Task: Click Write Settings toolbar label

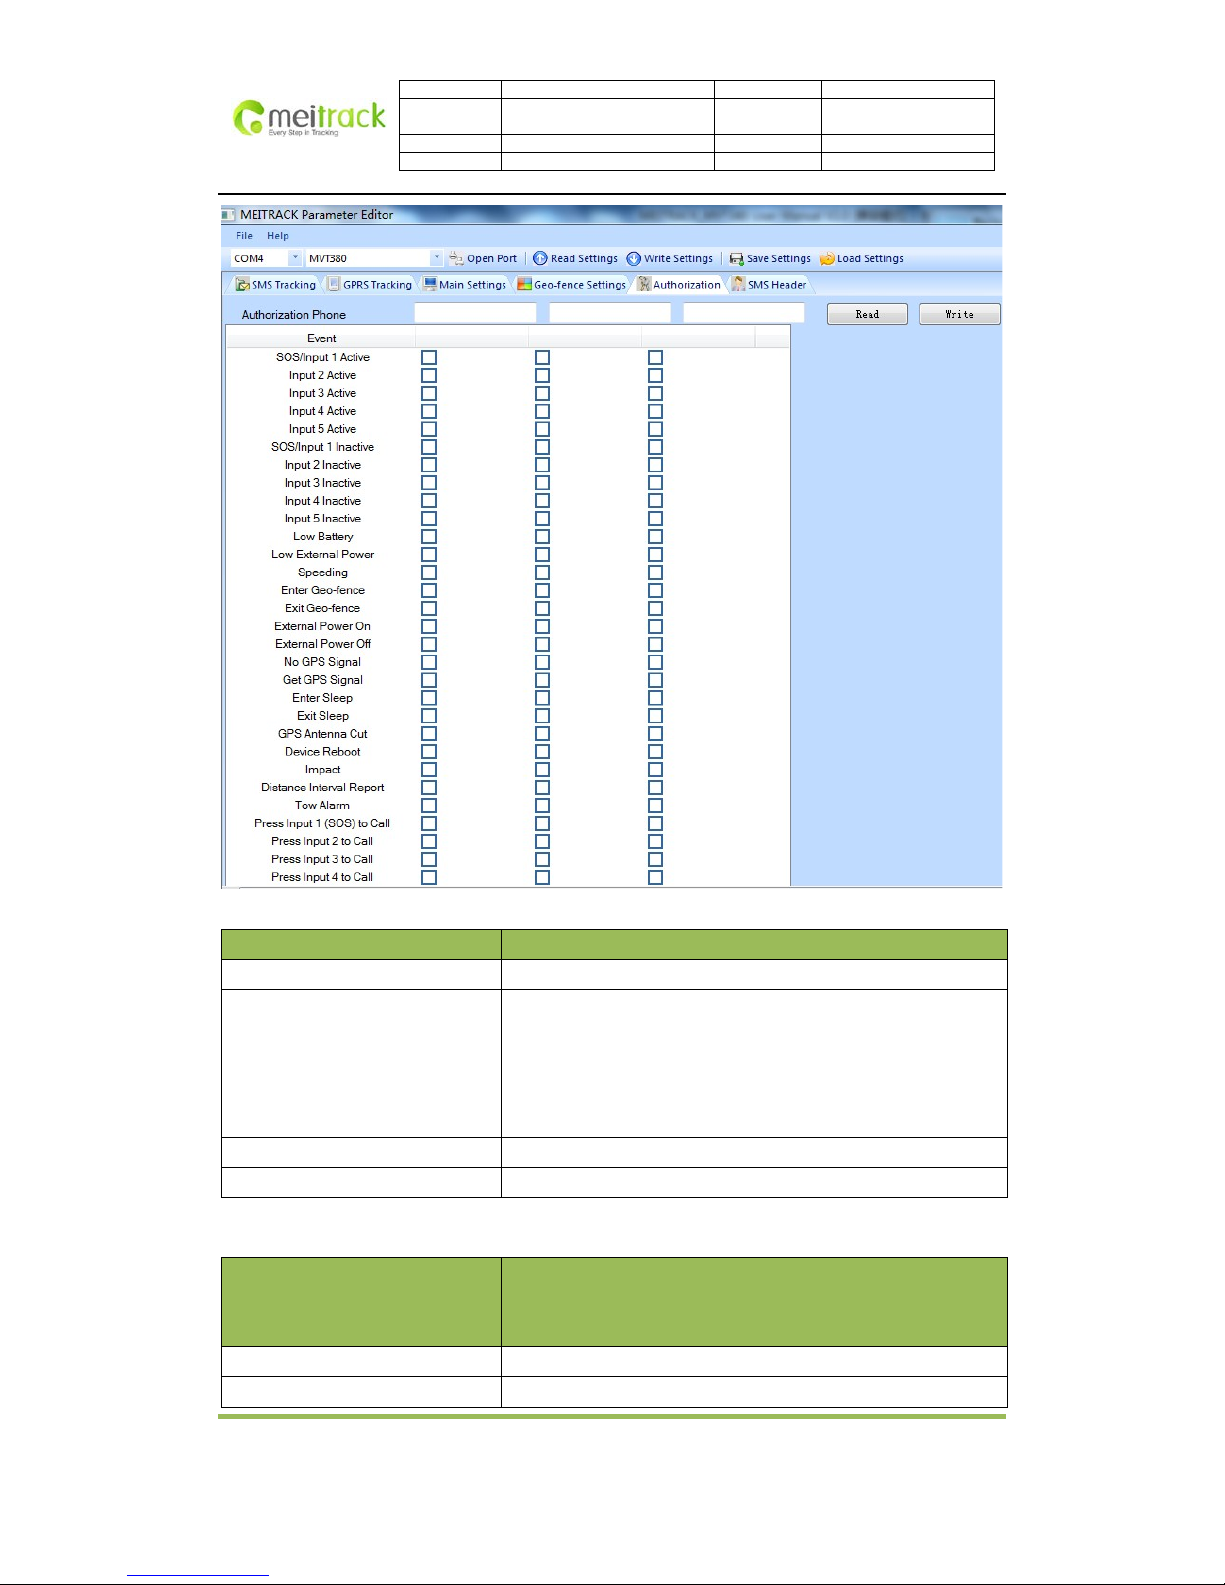Action: [x=678, y=258]
